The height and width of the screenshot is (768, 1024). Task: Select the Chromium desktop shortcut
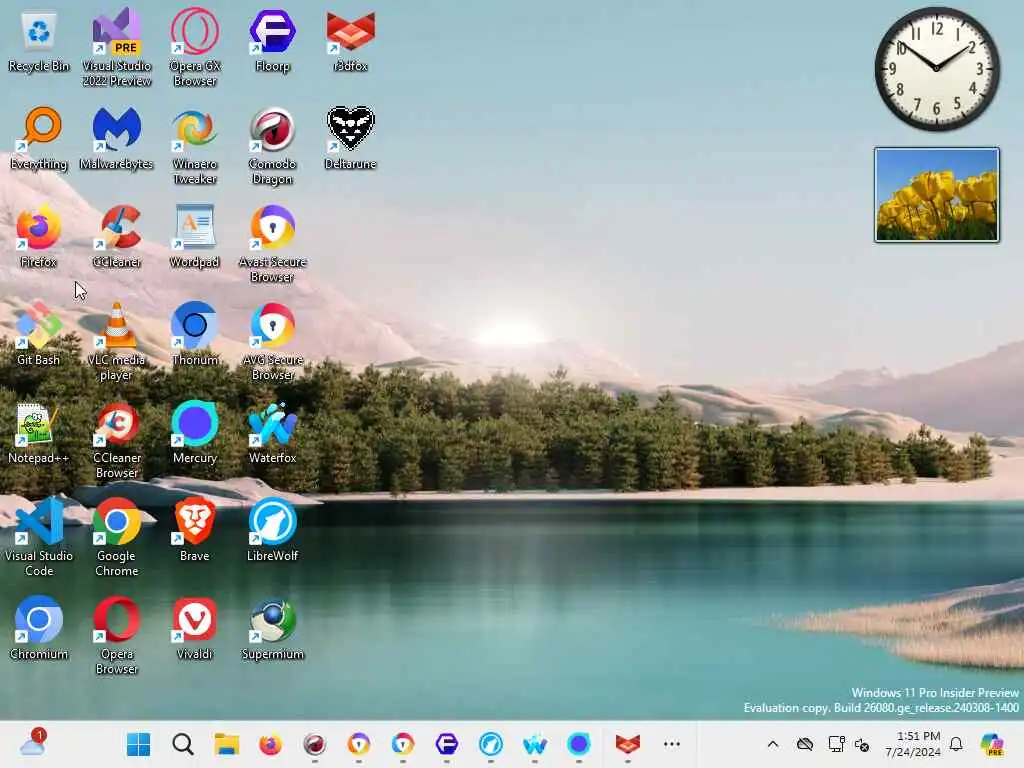39,628
